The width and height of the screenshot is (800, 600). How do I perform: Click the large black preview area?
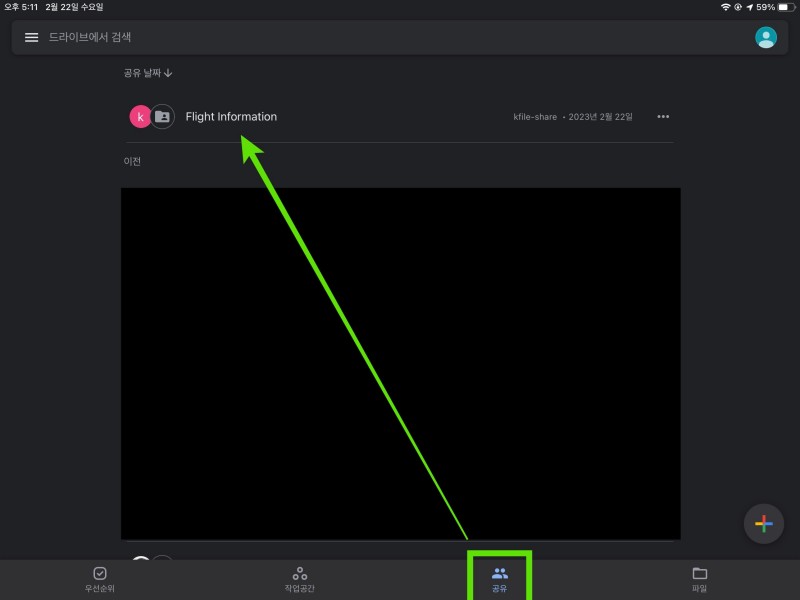(400, 364)
